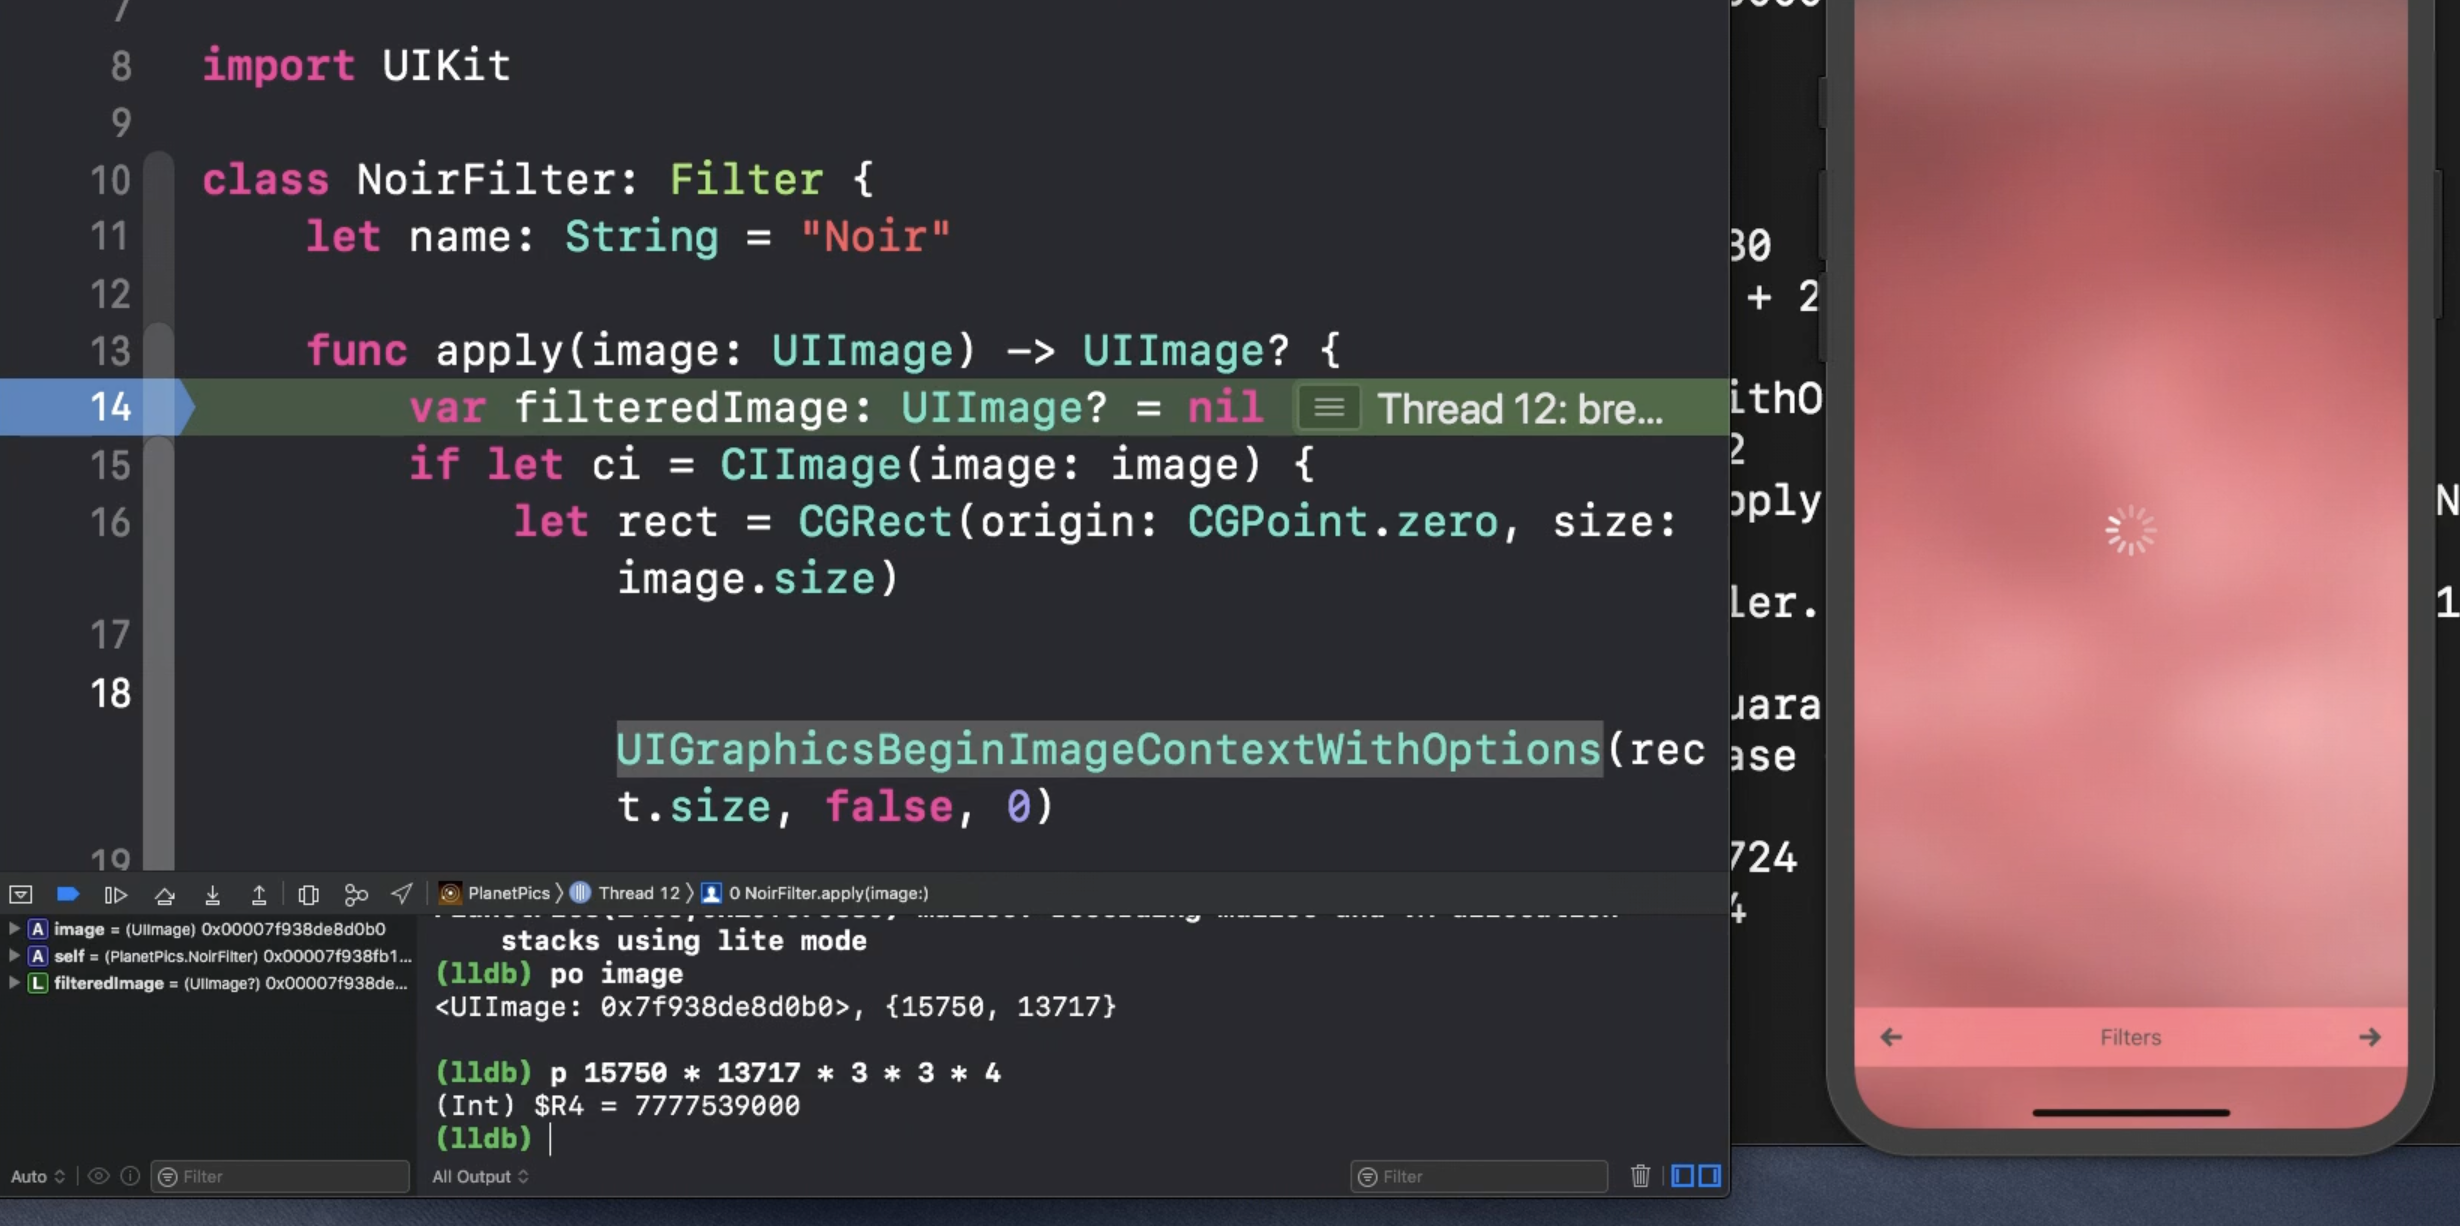Screen dimensions: 2460x1226
Task: Click the Step Over debug icon
Action: tap(165, 894)
